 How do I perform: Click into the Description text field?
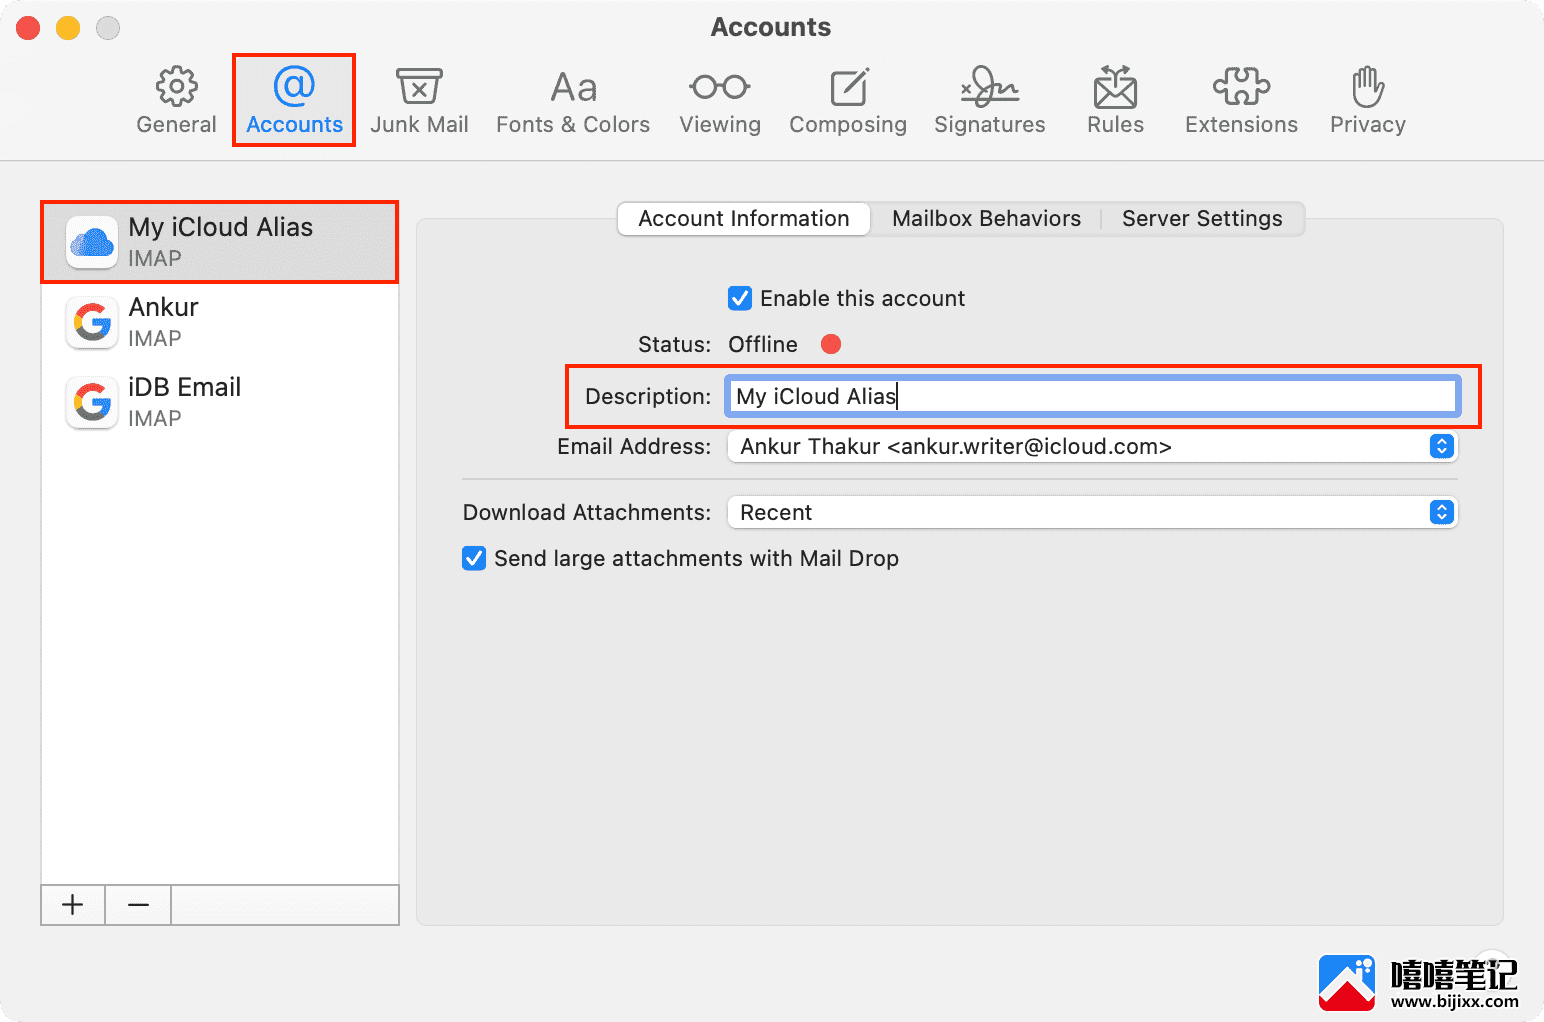[x=1092, y=396]
